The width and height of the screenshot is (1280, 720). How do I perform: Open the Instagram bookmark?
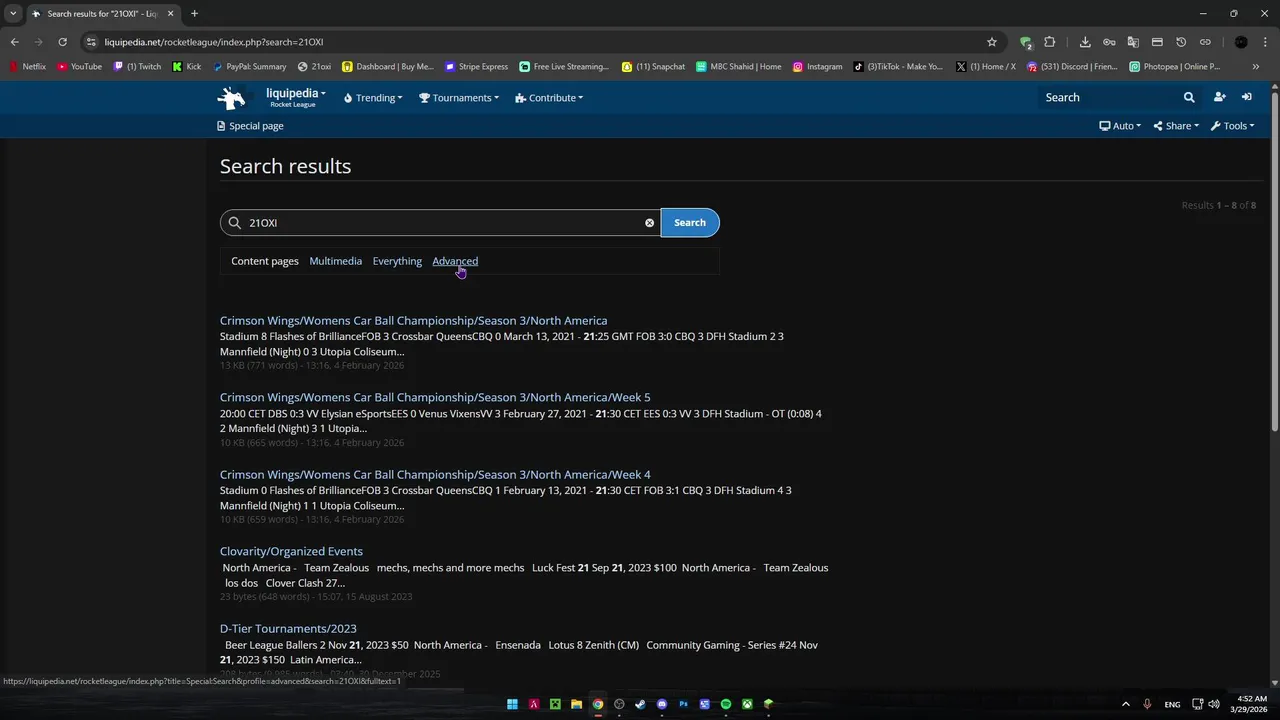[817, 67]
